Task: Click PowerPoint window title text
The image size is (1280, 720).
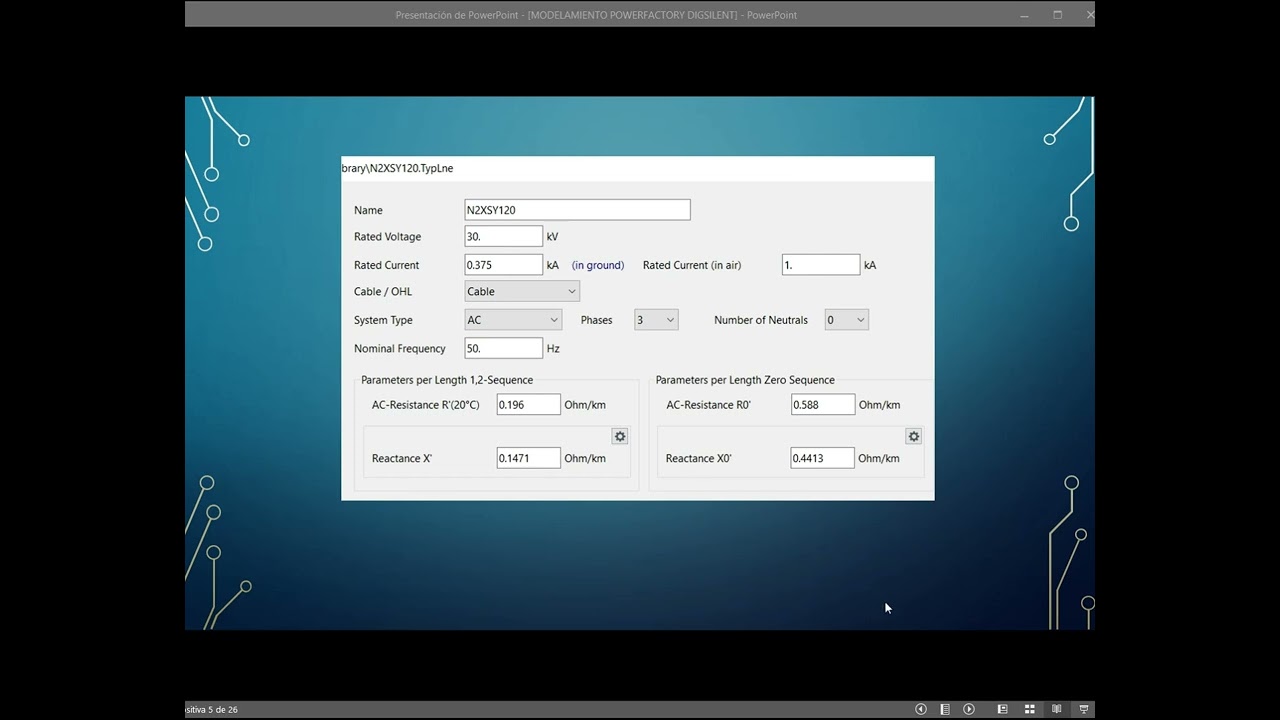Action: 596,15
